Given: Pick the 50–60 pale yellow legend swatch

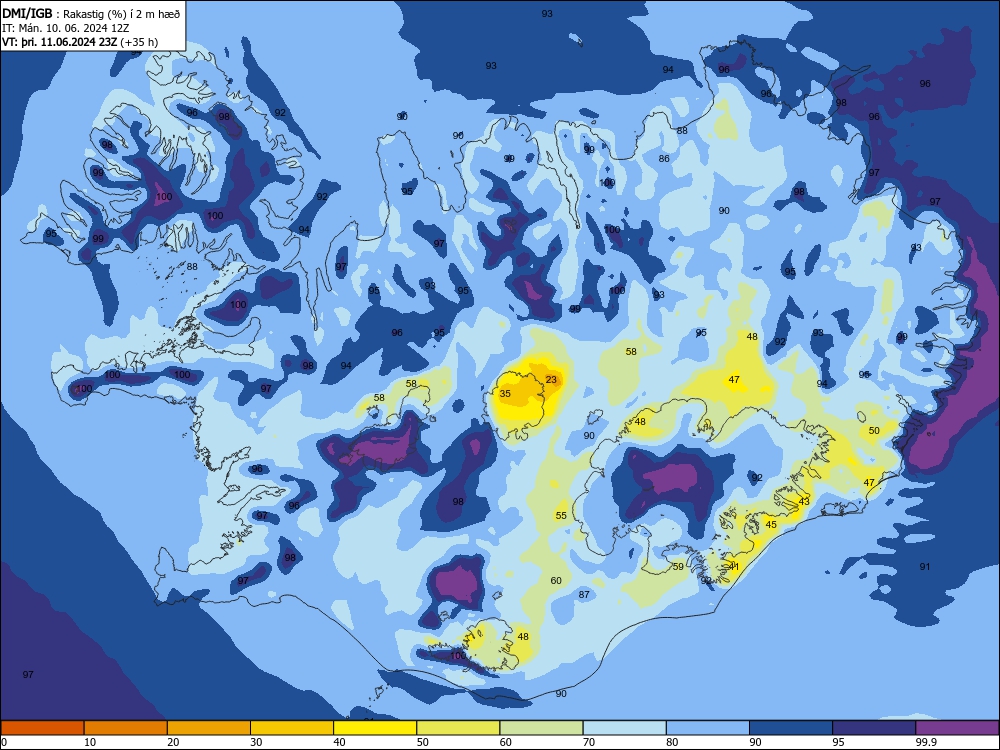Looking at the screenshot, I should point(458,728).
